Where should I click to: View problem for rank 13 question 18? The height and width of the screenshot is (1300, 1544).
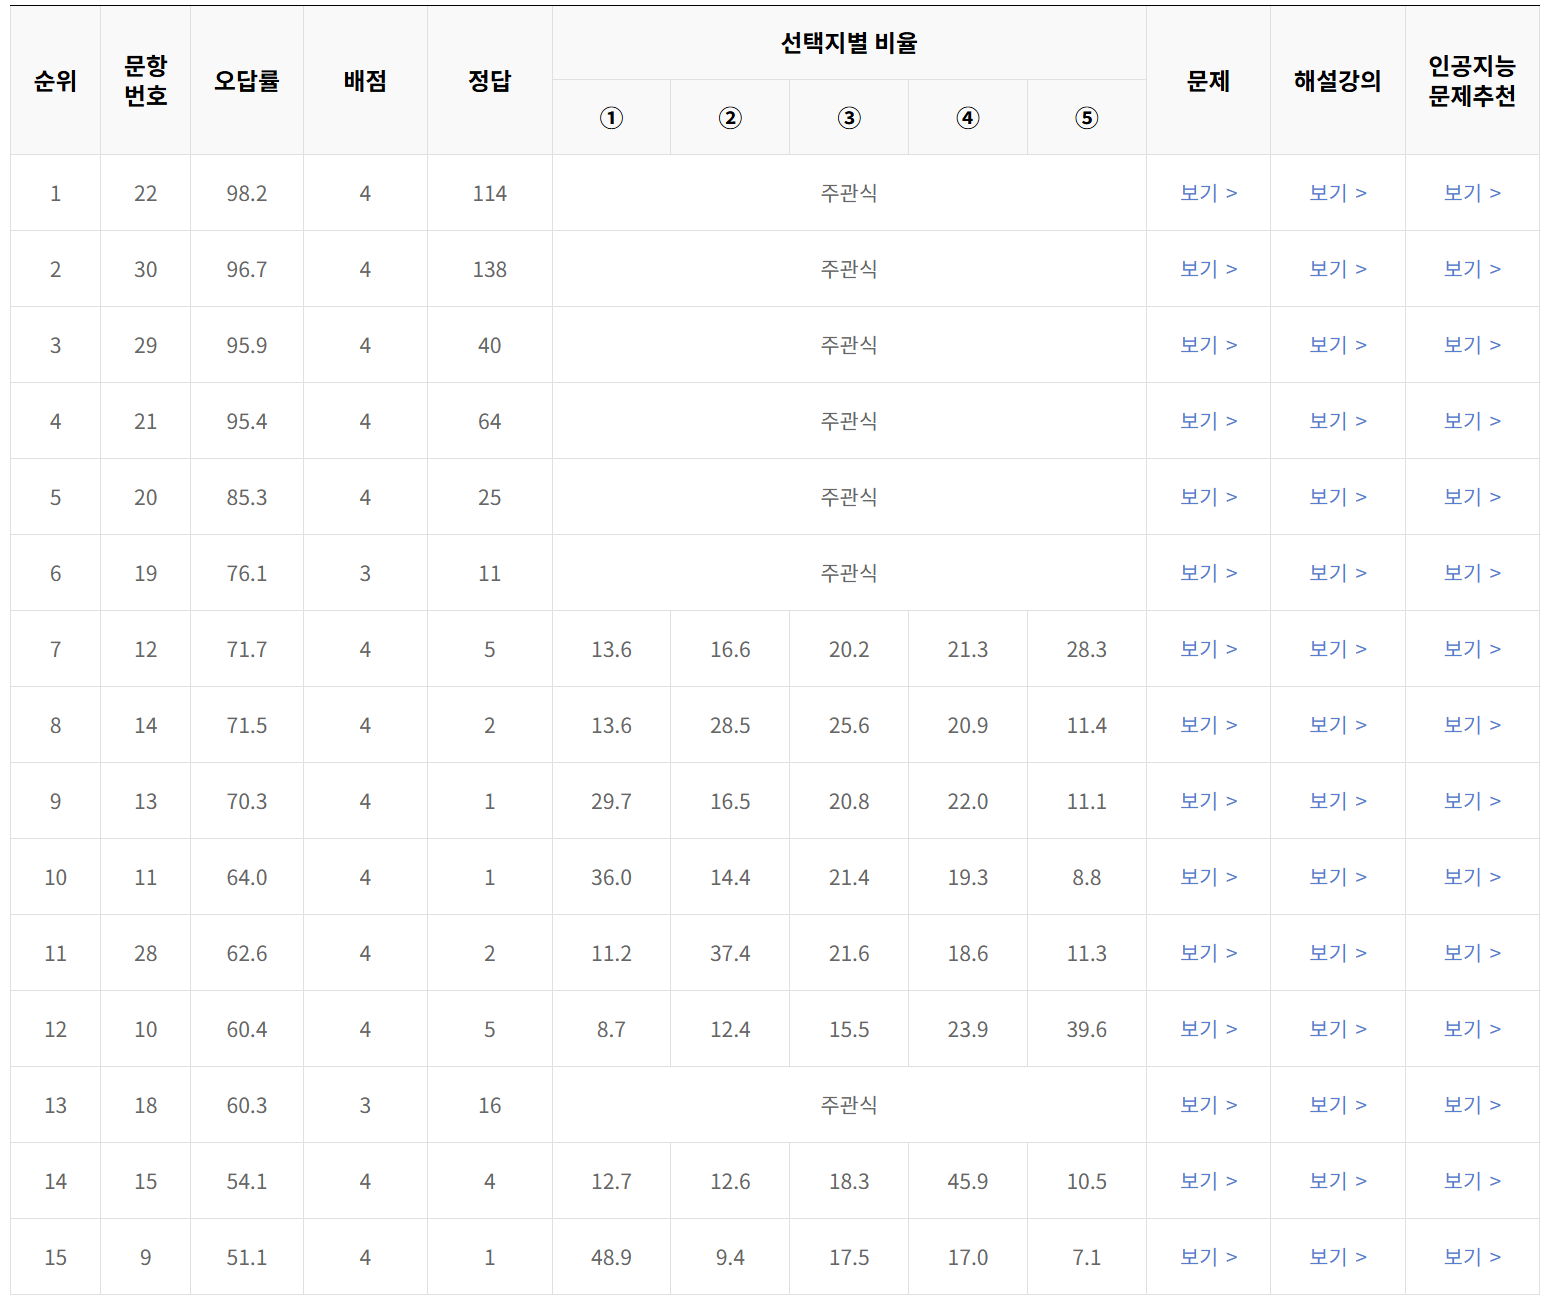tap(1207, 1105)
